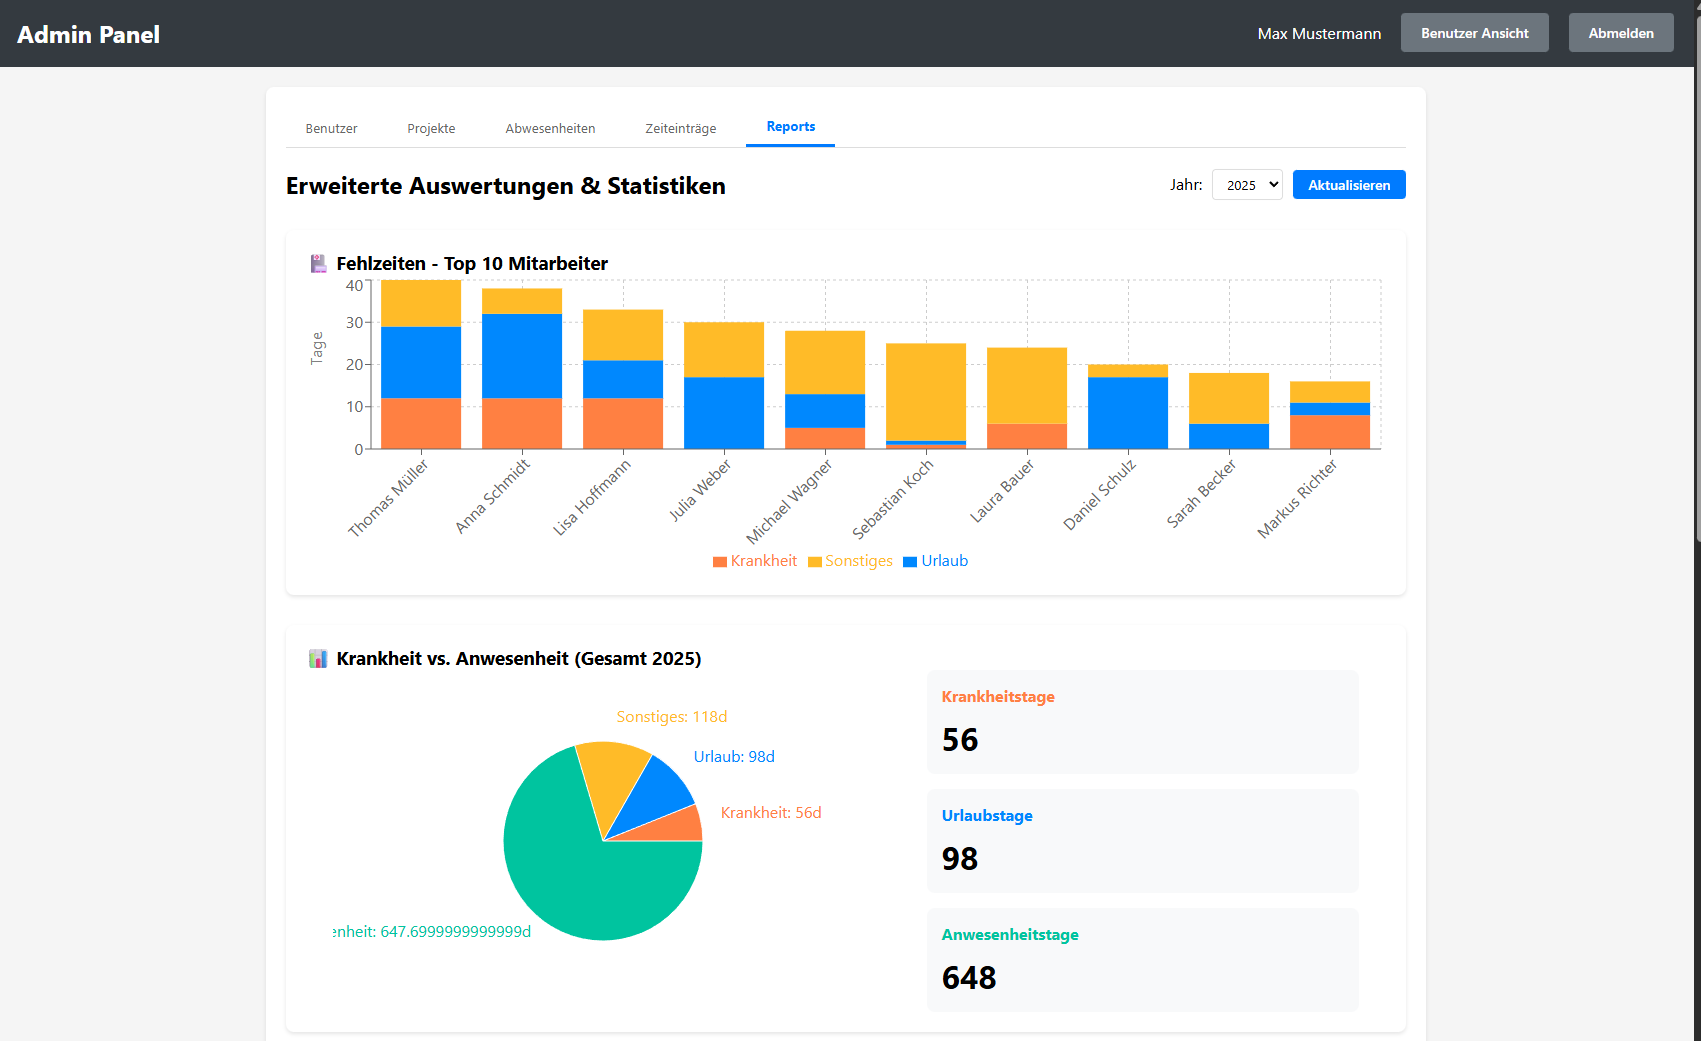Screen dimensions: 1701x1041
Task: Toggle the Krankheit legend entry
Action: click(754, 561)
